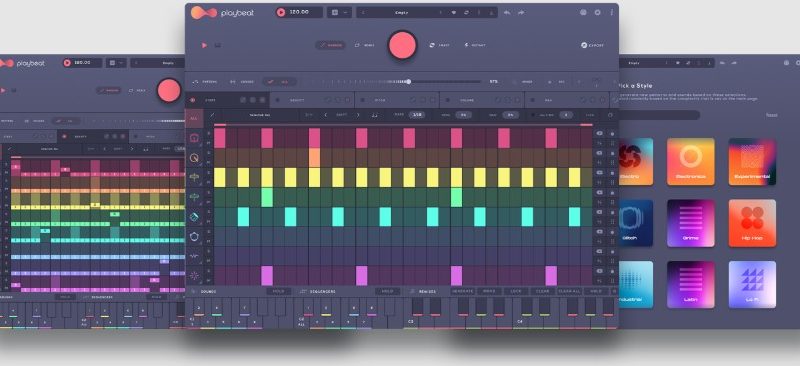Pick the Experimental style card in right window
Viewport: 800px width, 366px height.
[x=752, y=162]
